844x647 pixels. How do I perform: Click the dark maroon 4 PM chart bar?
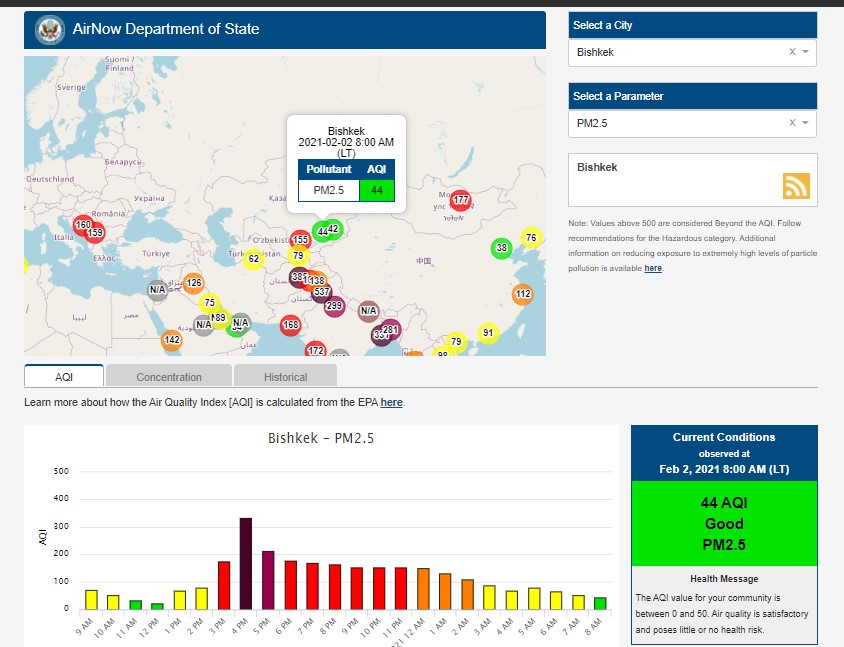coord(245,563)
